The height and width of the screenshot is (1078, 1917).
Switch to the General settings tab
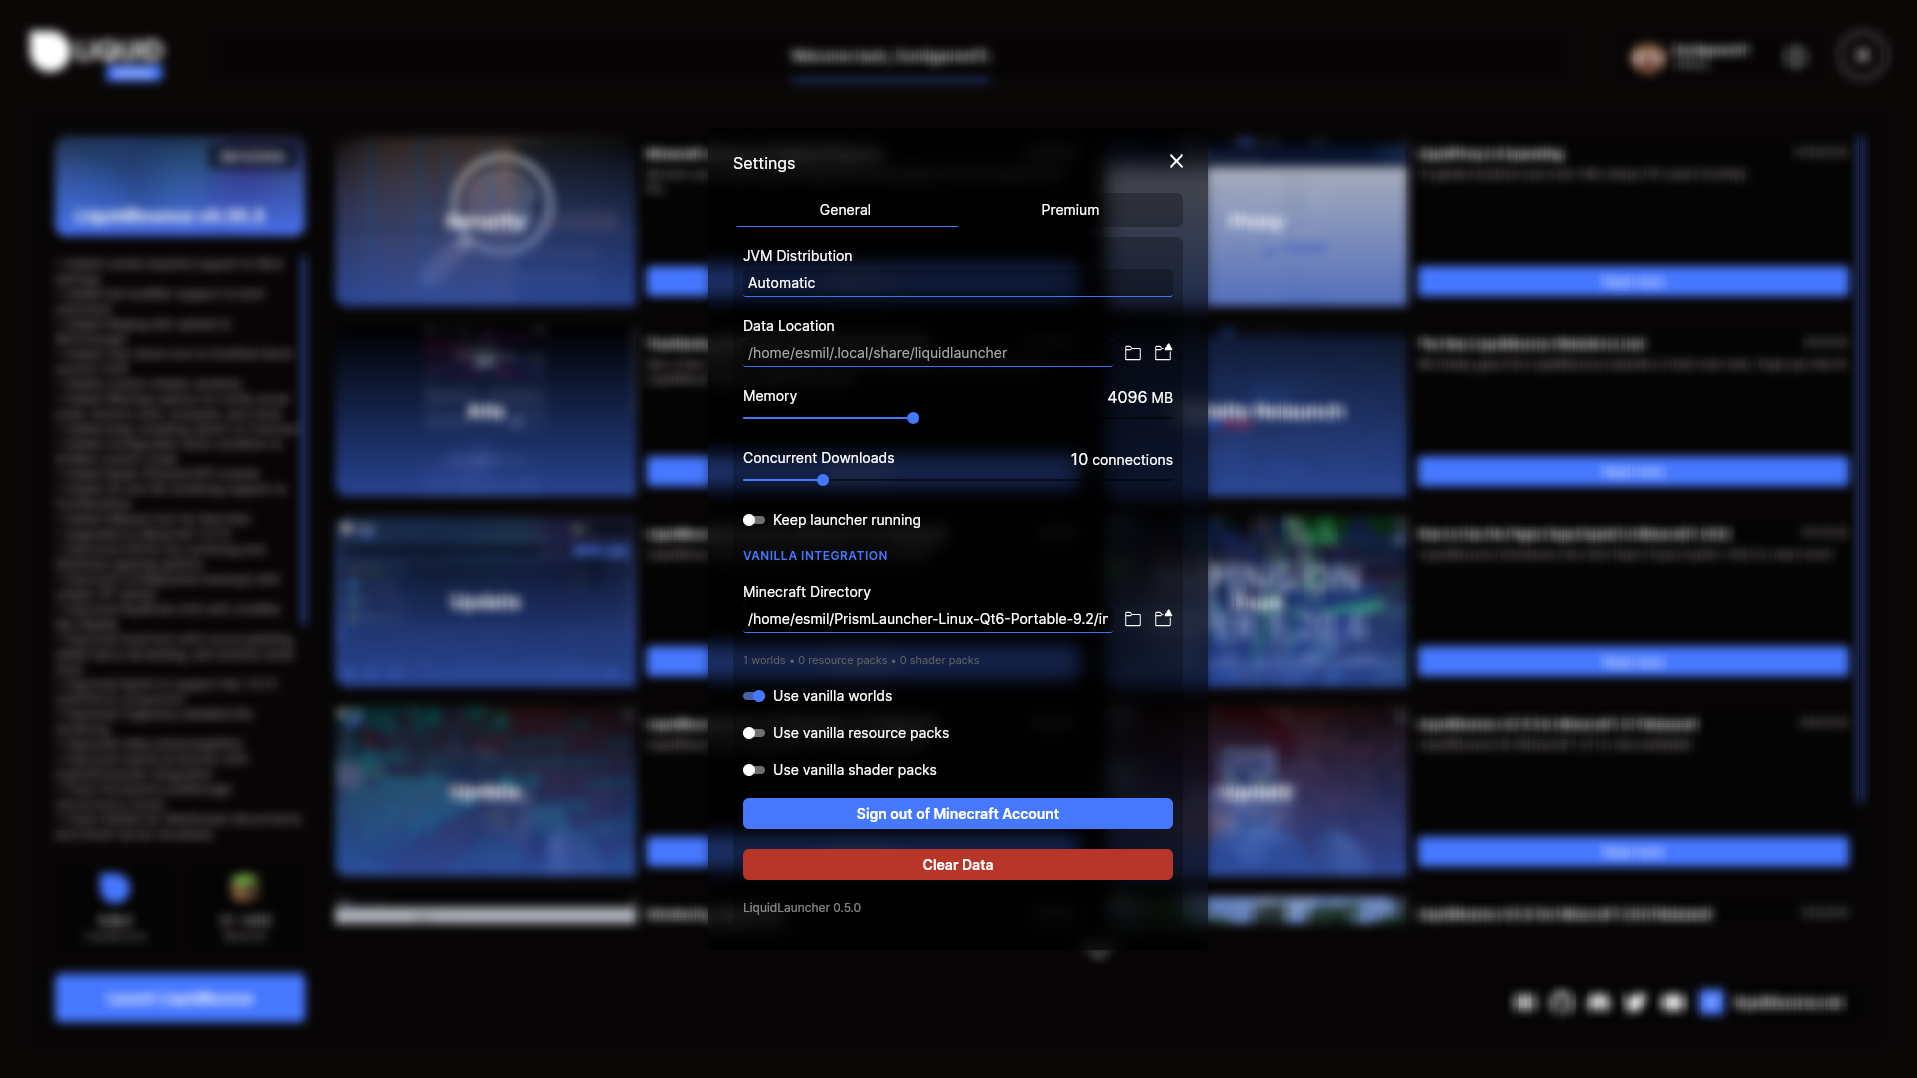tap(846, 210)
